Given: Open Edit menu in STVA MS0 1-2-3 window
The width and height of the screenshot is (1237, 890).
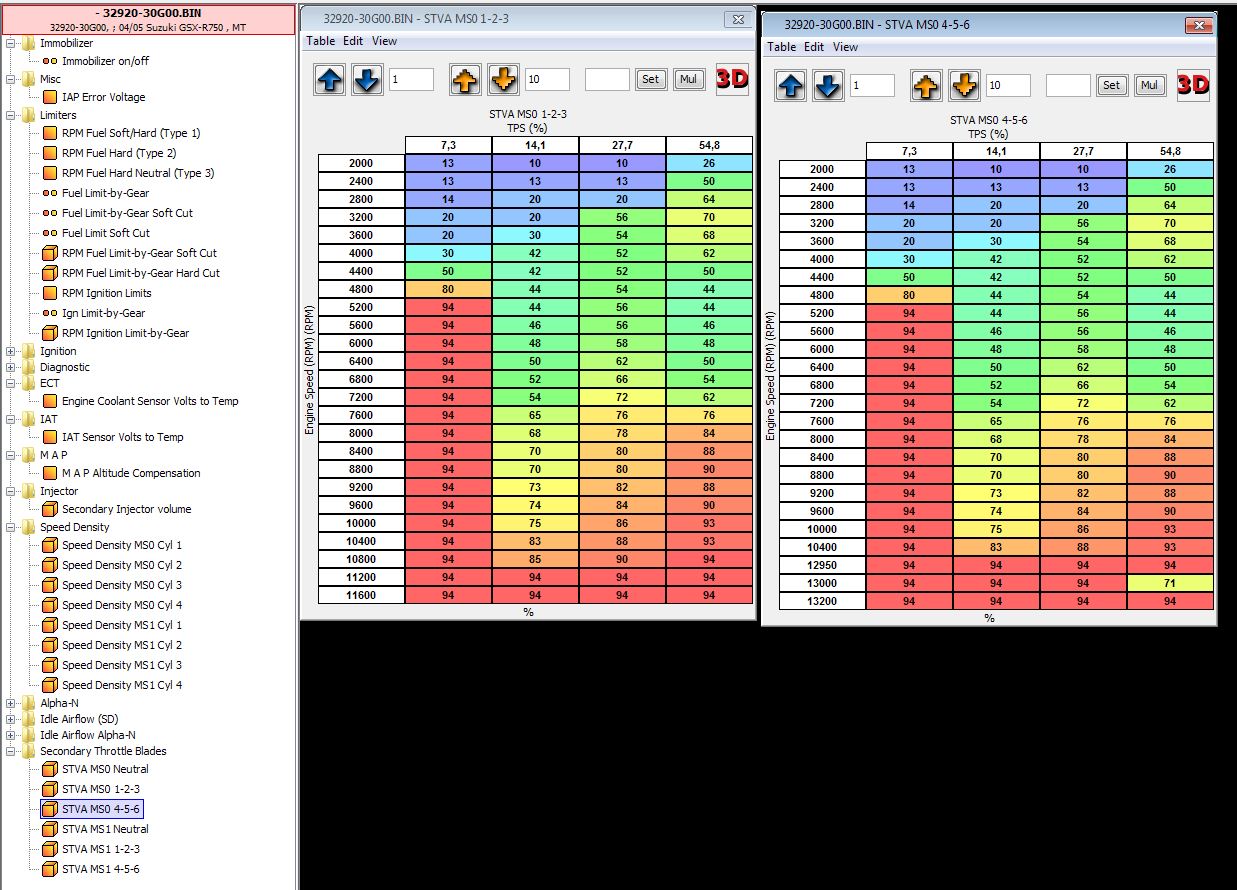Looking at the screenshot, I should (x=353, y=41).
